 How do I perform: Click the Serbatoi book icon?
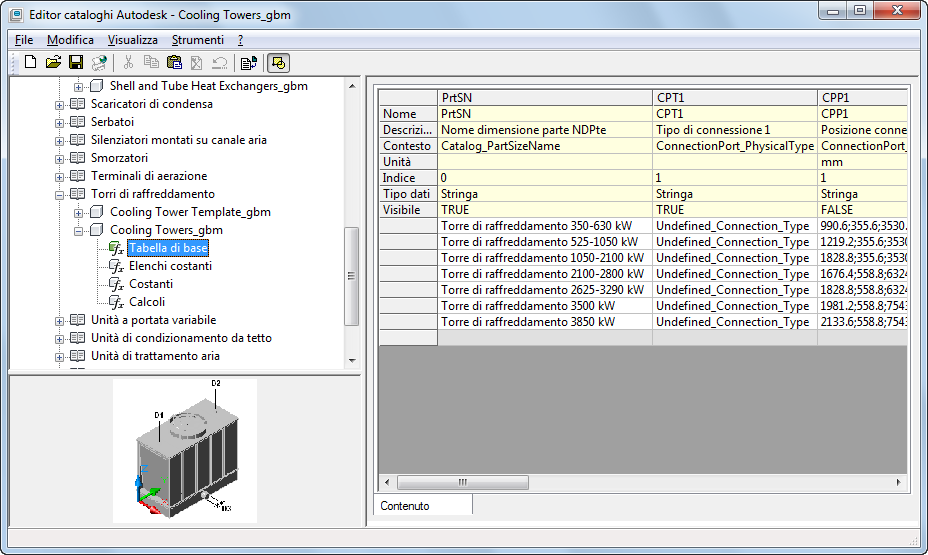coord(78,122)
